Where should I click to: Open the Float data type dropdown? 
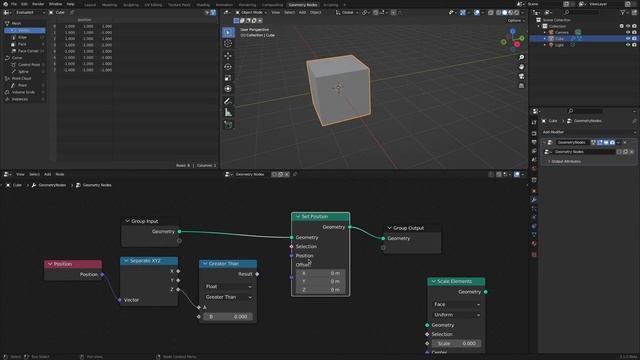[x=228, y=287]
